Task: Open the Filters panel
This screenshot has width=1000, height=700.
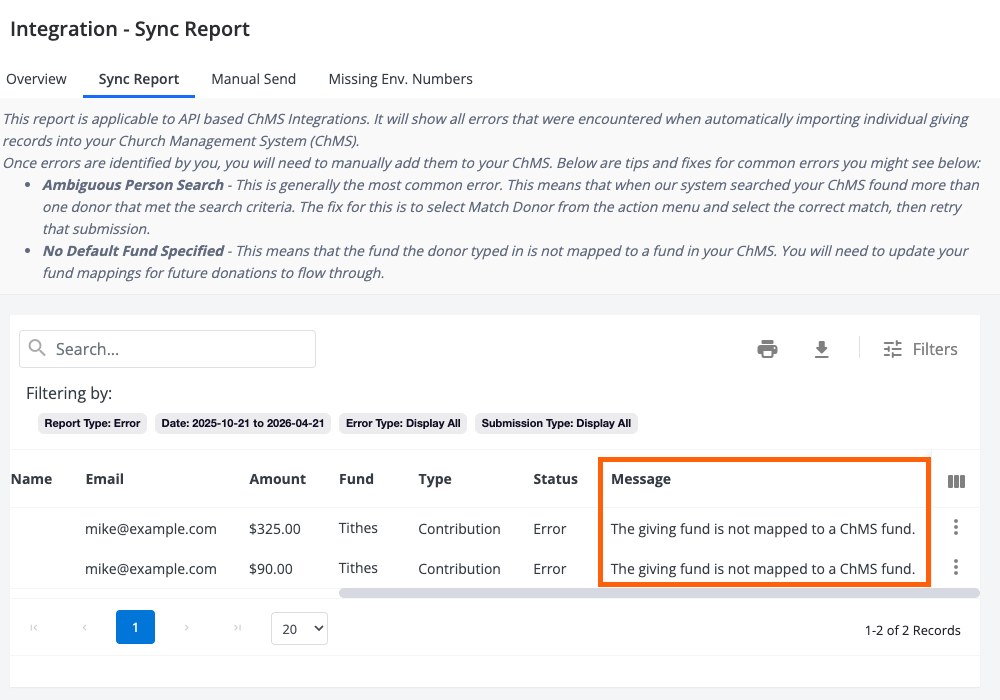Action: pyautogui.click(x=920, y=349)
